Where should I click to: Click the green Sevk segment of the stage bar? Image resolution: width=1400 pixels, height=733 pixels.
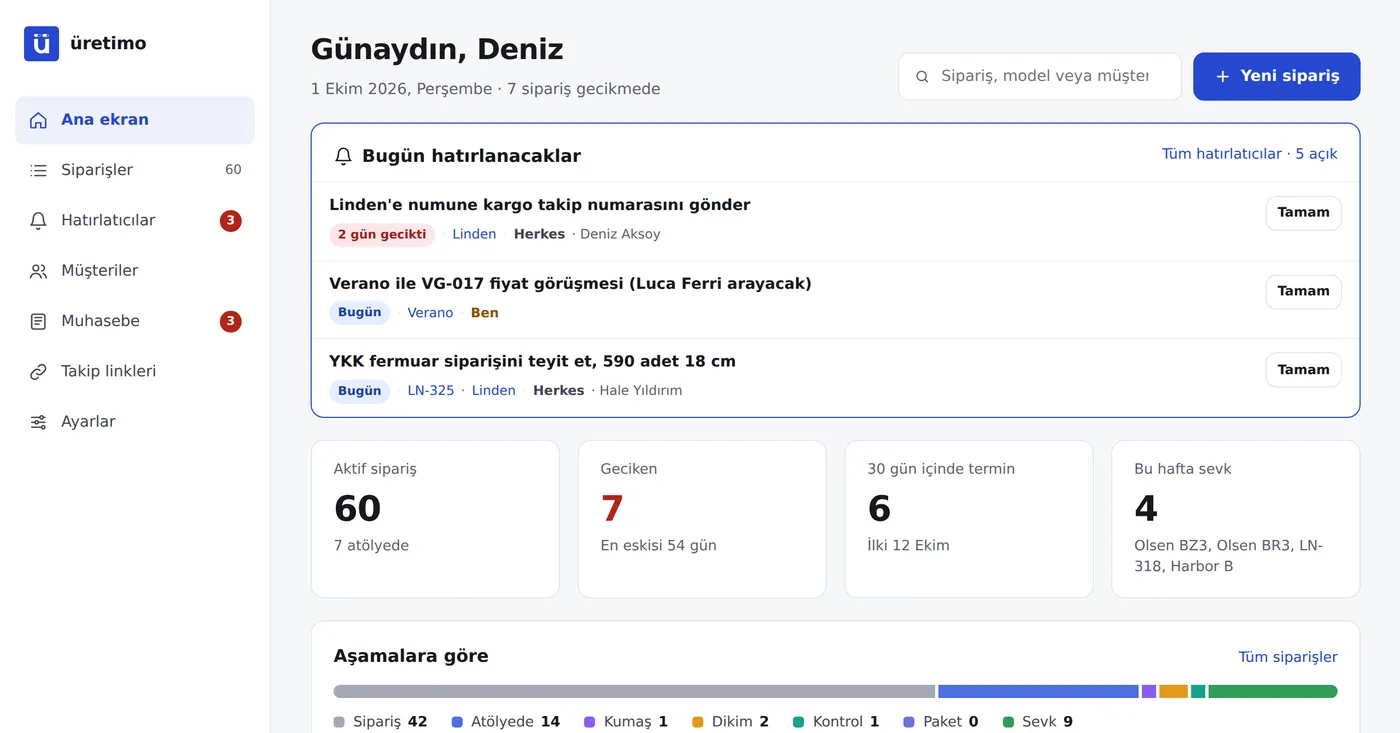(1273, 692)
